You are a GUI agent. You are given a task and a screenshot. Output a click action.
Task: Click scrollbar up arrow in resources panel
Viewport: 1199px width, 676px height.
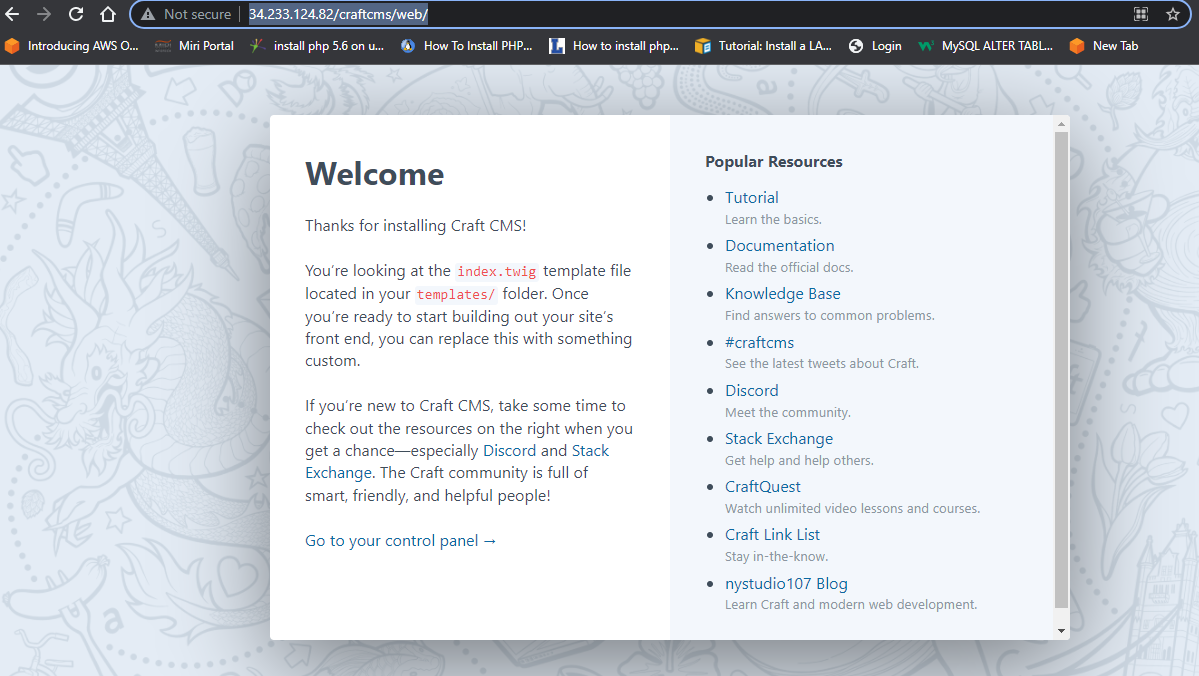pyautogui.click(x=1061, y=124)
